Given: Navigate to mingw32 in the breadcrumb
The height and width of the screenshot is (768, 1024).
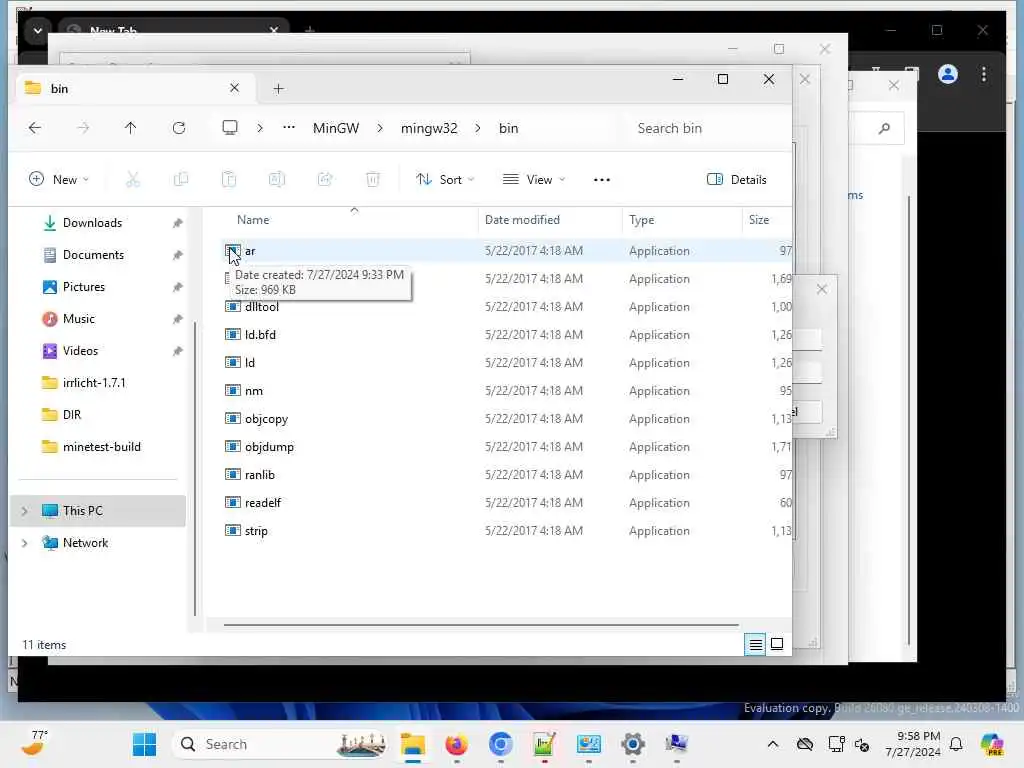Looking at the screenshot, I should [x=429, y=128].
